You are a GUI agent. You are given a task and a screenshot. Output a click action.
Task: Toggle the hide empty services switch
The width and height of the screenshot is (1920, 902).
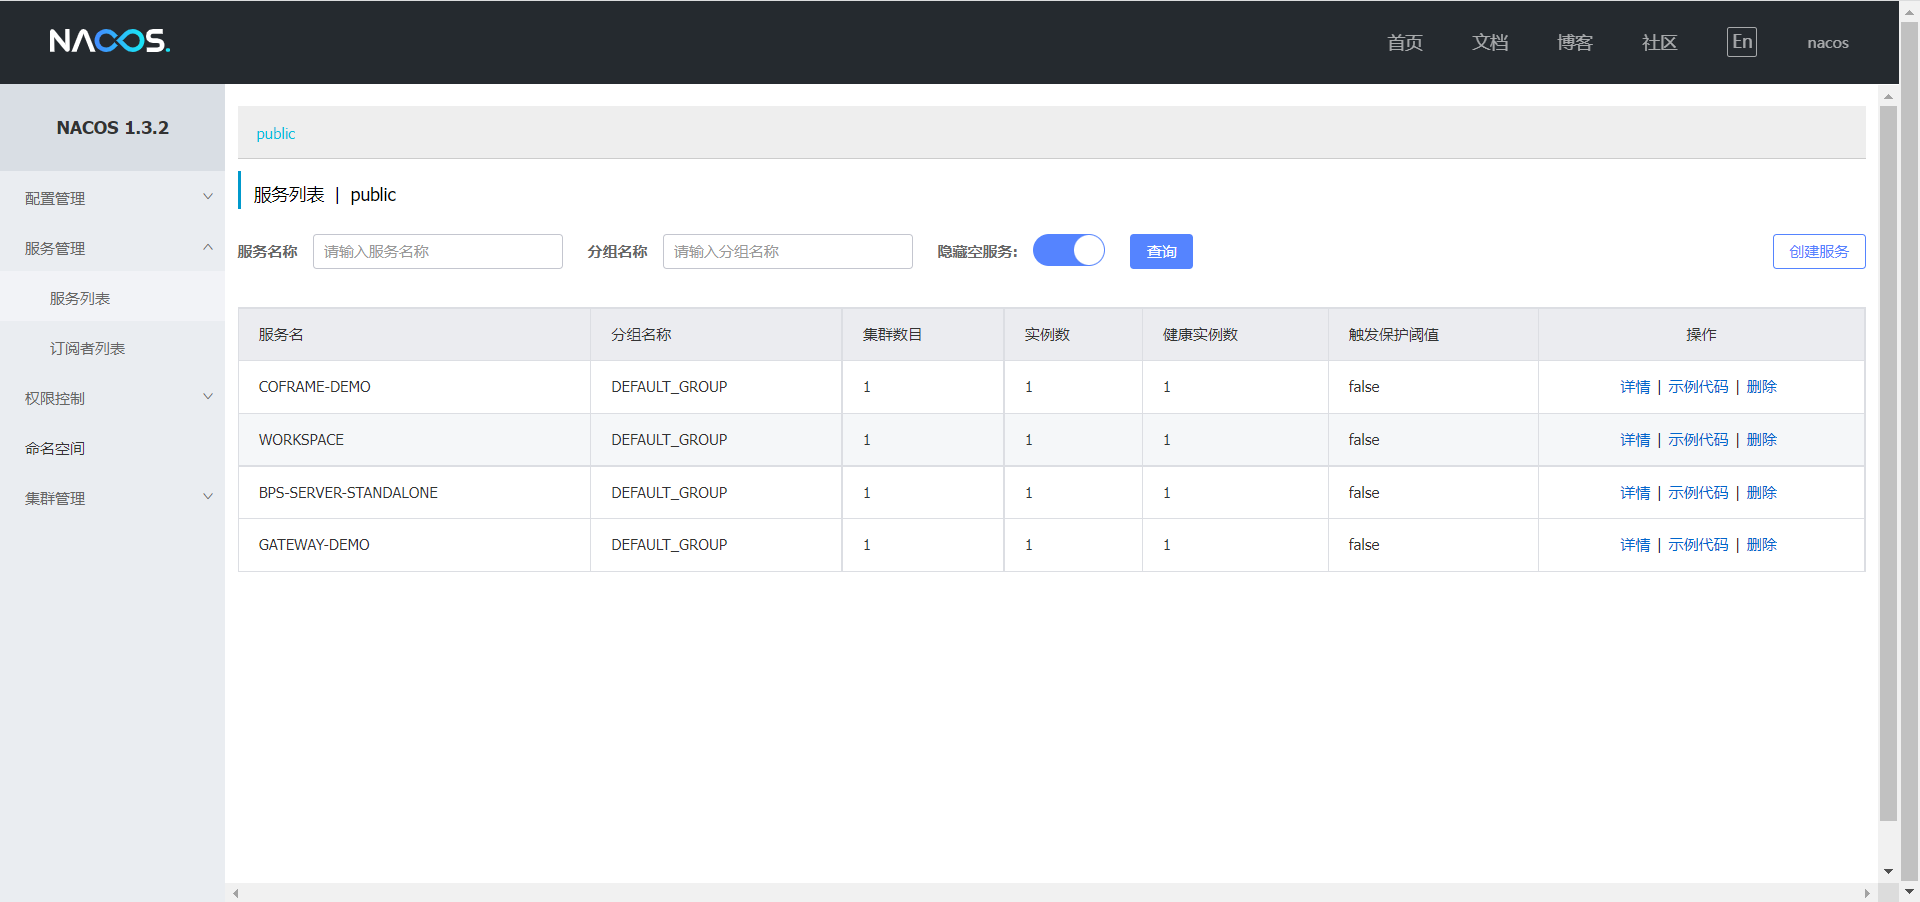click(1069, 250)
